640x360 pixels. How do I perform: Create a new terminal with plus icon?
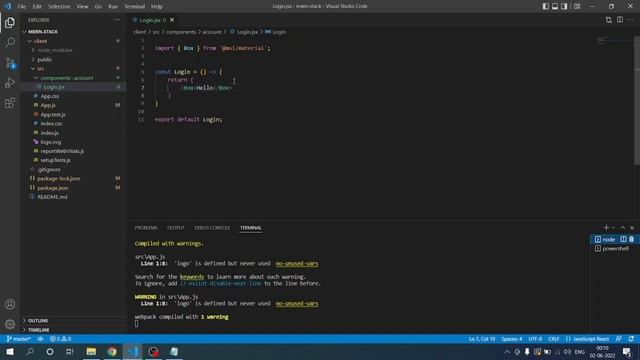point(606,227)
